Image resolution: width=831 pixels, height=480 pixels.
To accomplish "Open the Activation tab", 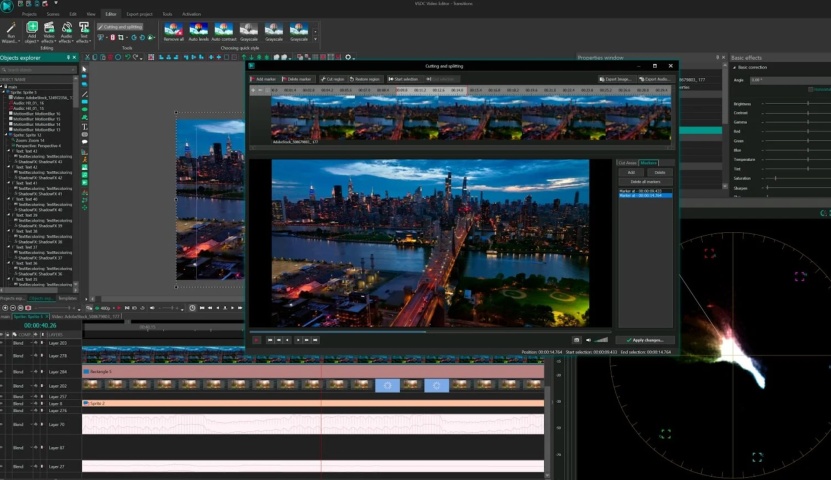I will pyautogui.click(x=191, y=14).
